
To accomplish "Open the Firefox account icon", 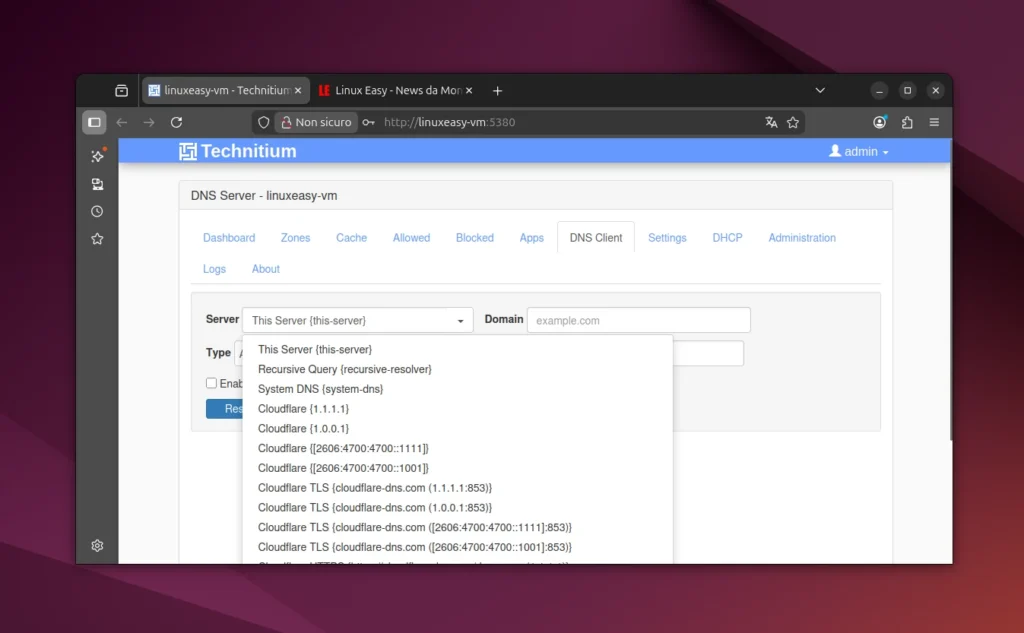I will [x=879, y=122].
